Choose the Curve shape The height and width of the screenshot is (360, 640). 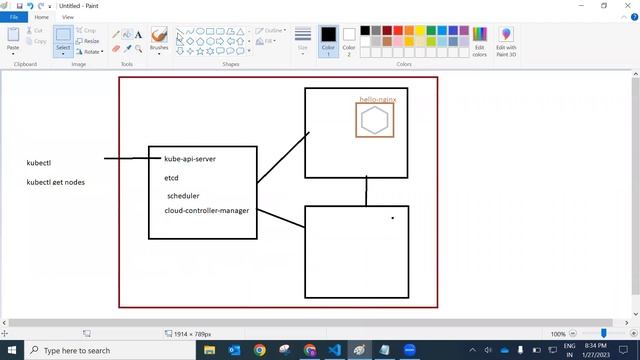pyautogui.click(x=190, y=31)
